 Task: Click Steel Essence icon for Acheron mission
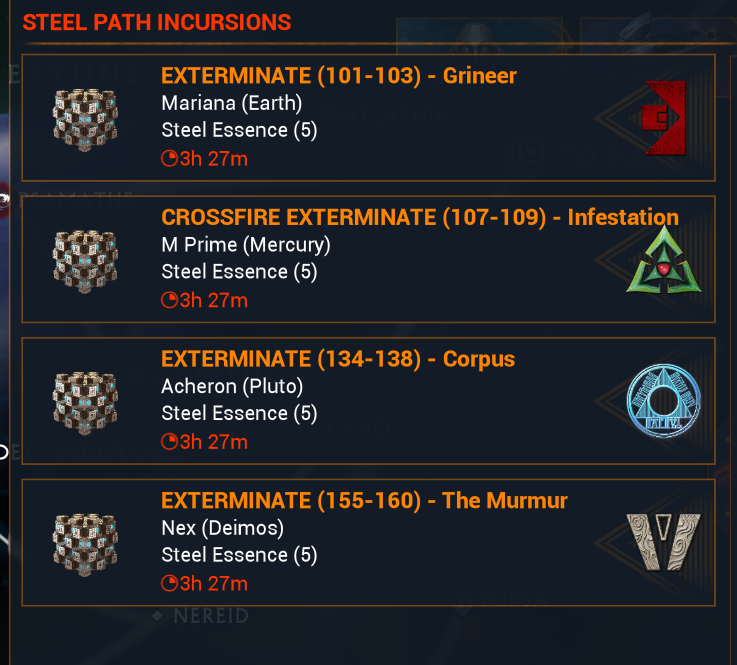(85, 403)
